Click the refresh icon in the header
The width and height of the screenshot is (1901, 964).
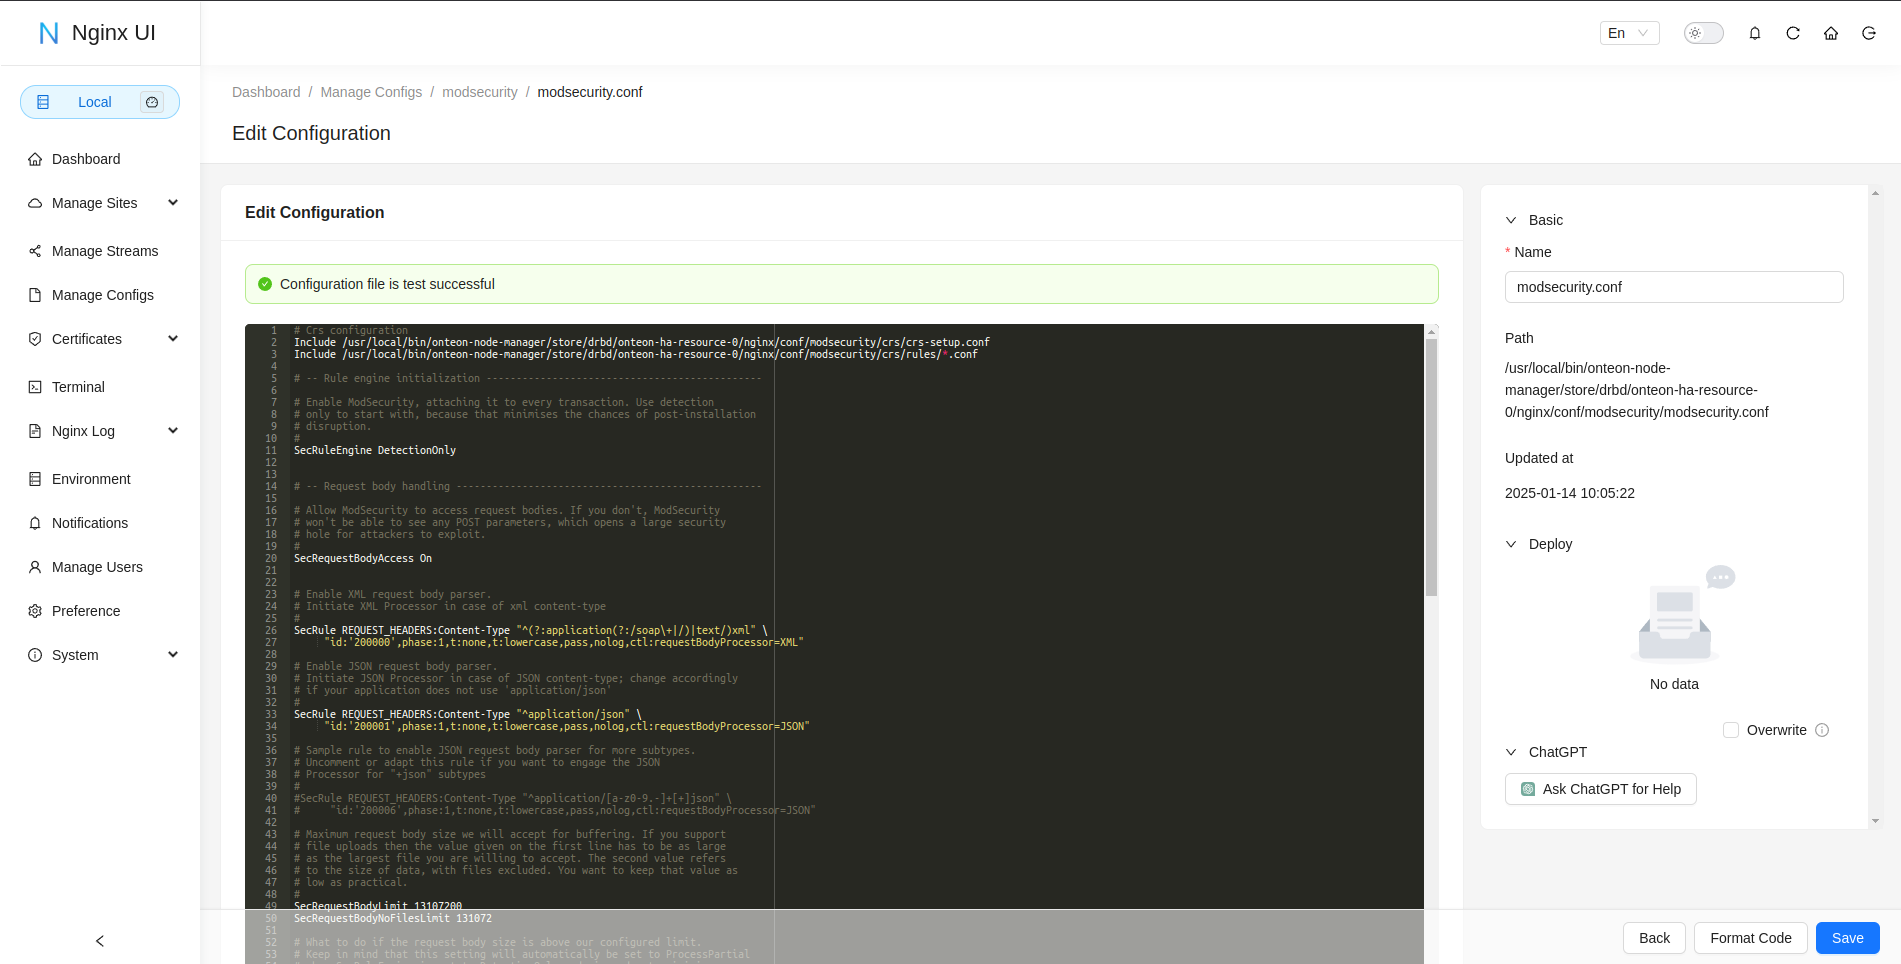[1792, 33]
